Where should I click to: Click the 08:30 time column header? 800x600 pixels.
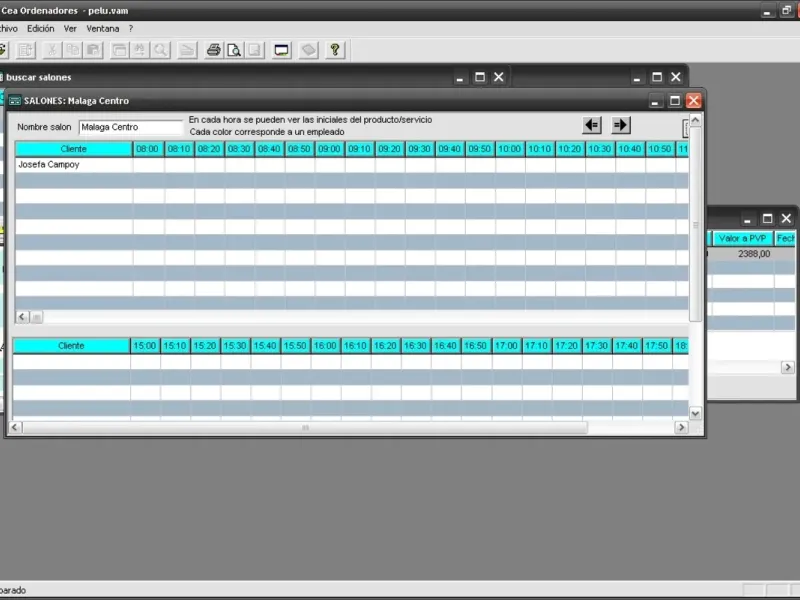coord(239,149)
